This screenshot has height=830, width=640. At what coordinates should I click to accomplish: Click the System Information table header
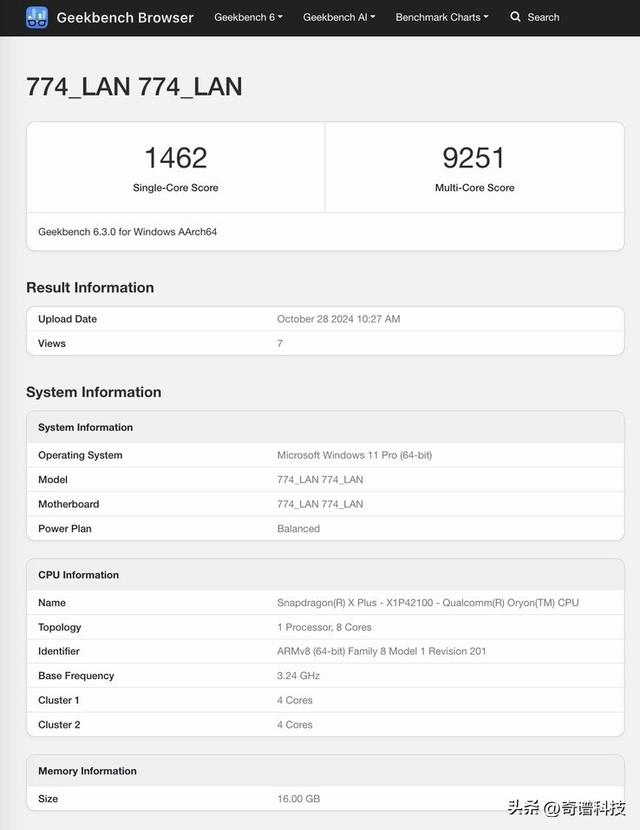[85, 427]
